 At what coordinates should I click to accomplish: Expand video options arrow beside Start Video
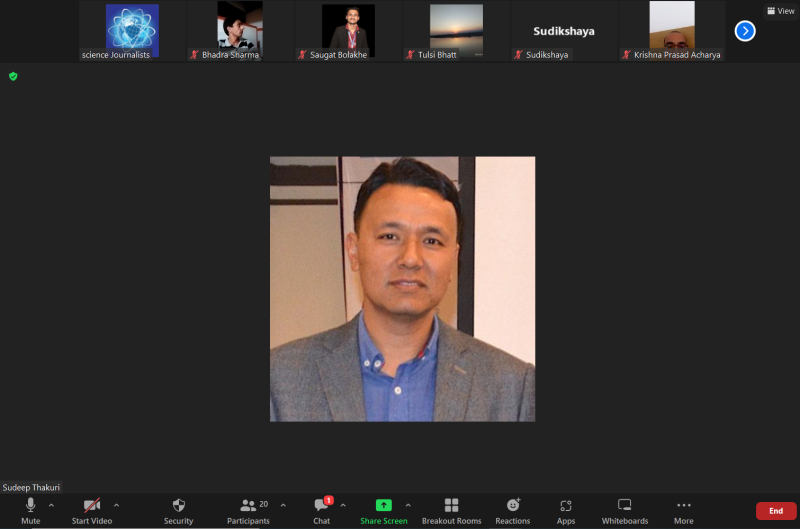tap(117, 505)
